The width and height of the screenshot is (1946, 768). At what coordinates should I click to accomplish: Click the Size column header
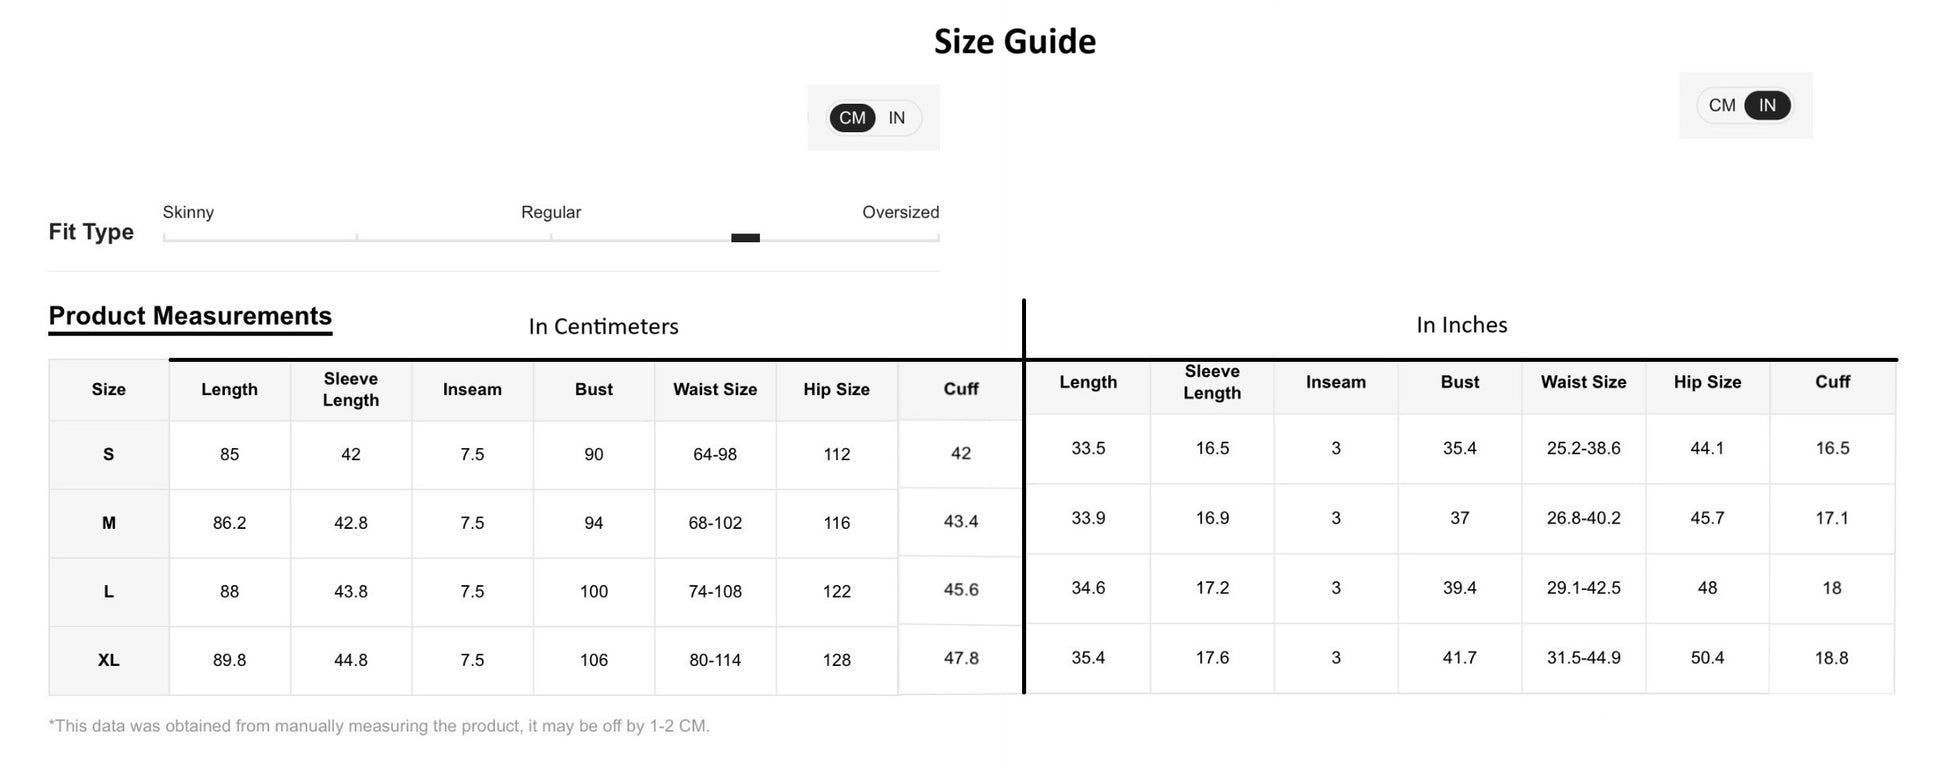click(108, 389)
